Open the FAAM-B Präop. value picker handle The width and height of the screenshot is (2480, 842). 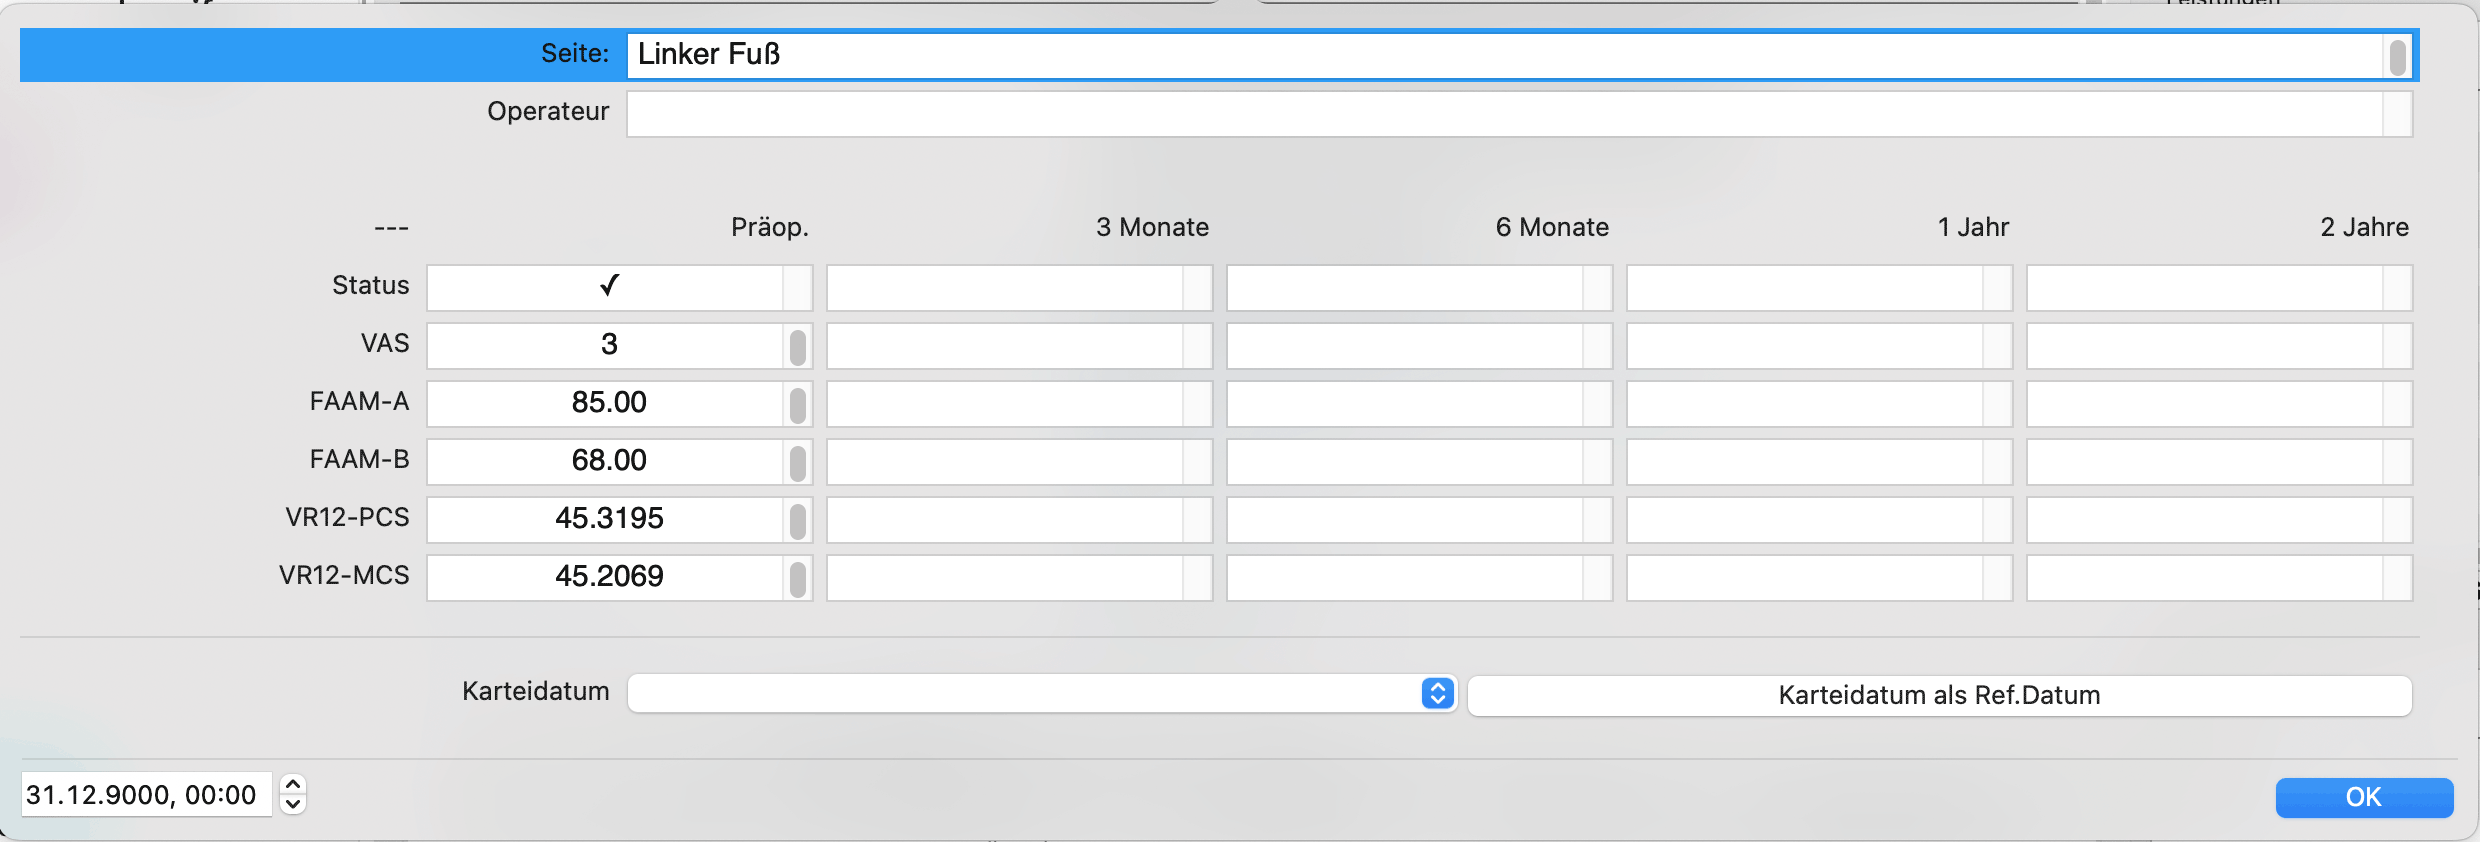797,463
